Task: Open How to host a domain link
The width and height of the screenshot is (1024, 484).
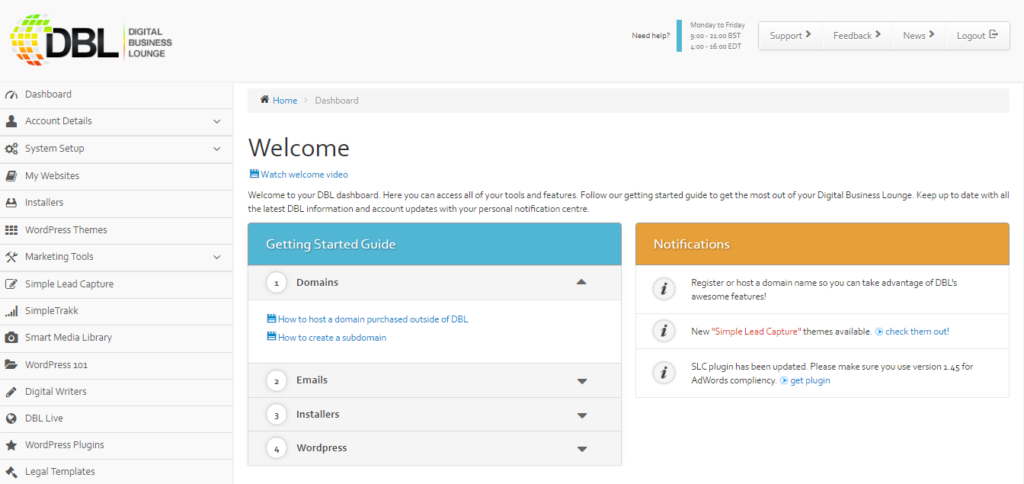Action: [x=373, y=319]
